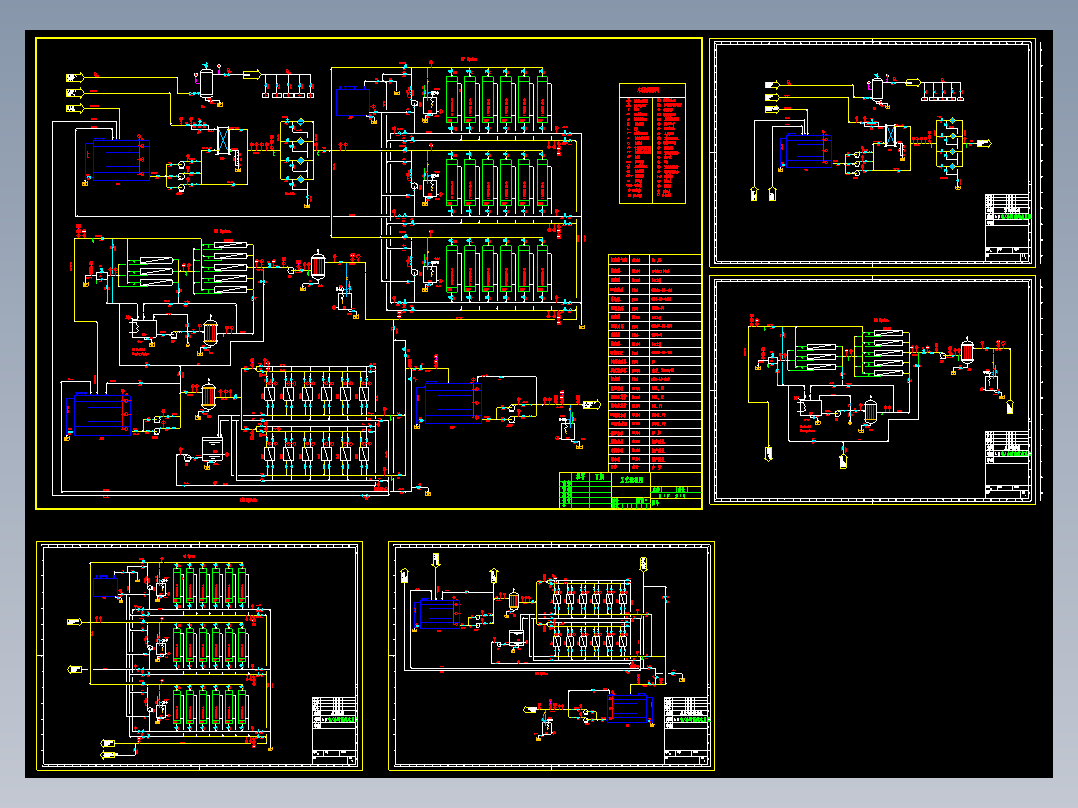Click the small blue tank beside top green columns
The image size is (1078, 808).
[x=353, y=102]
